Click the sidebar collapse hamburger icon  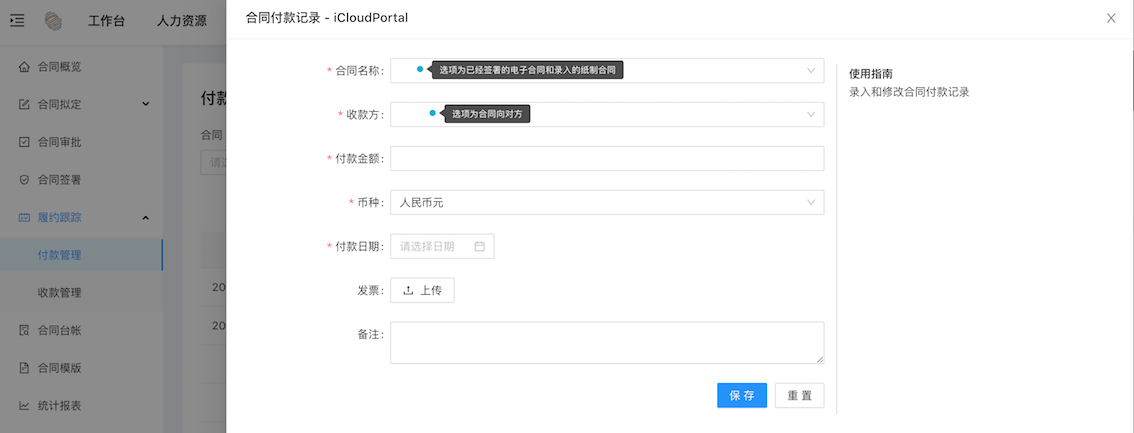pos(17,20)
